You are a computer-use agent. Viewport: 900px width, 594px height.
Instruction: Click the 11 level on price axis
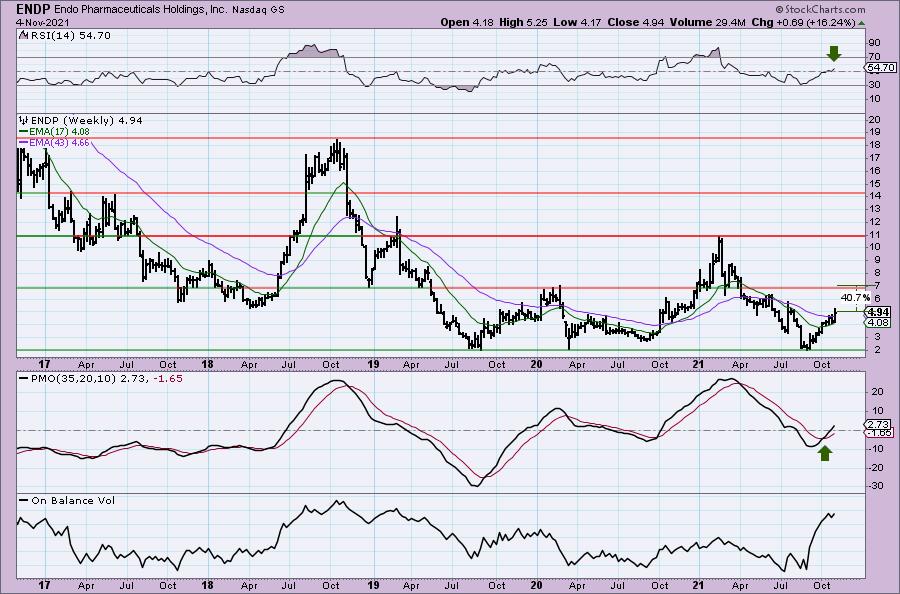click(875, 234)
